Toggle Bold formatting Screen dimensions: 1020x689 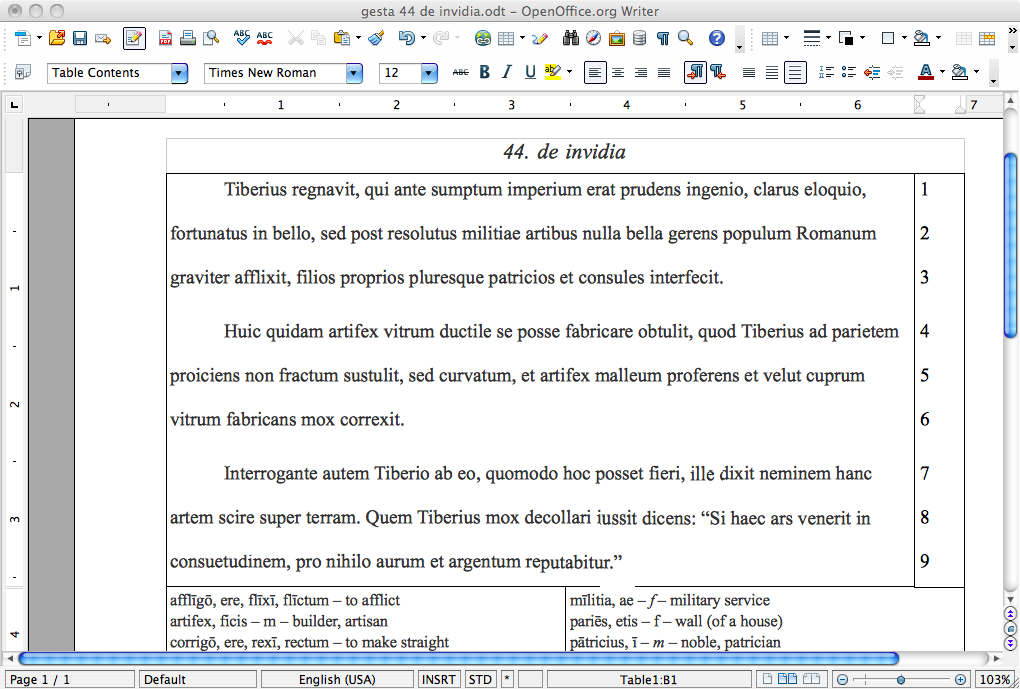(485, 72)
